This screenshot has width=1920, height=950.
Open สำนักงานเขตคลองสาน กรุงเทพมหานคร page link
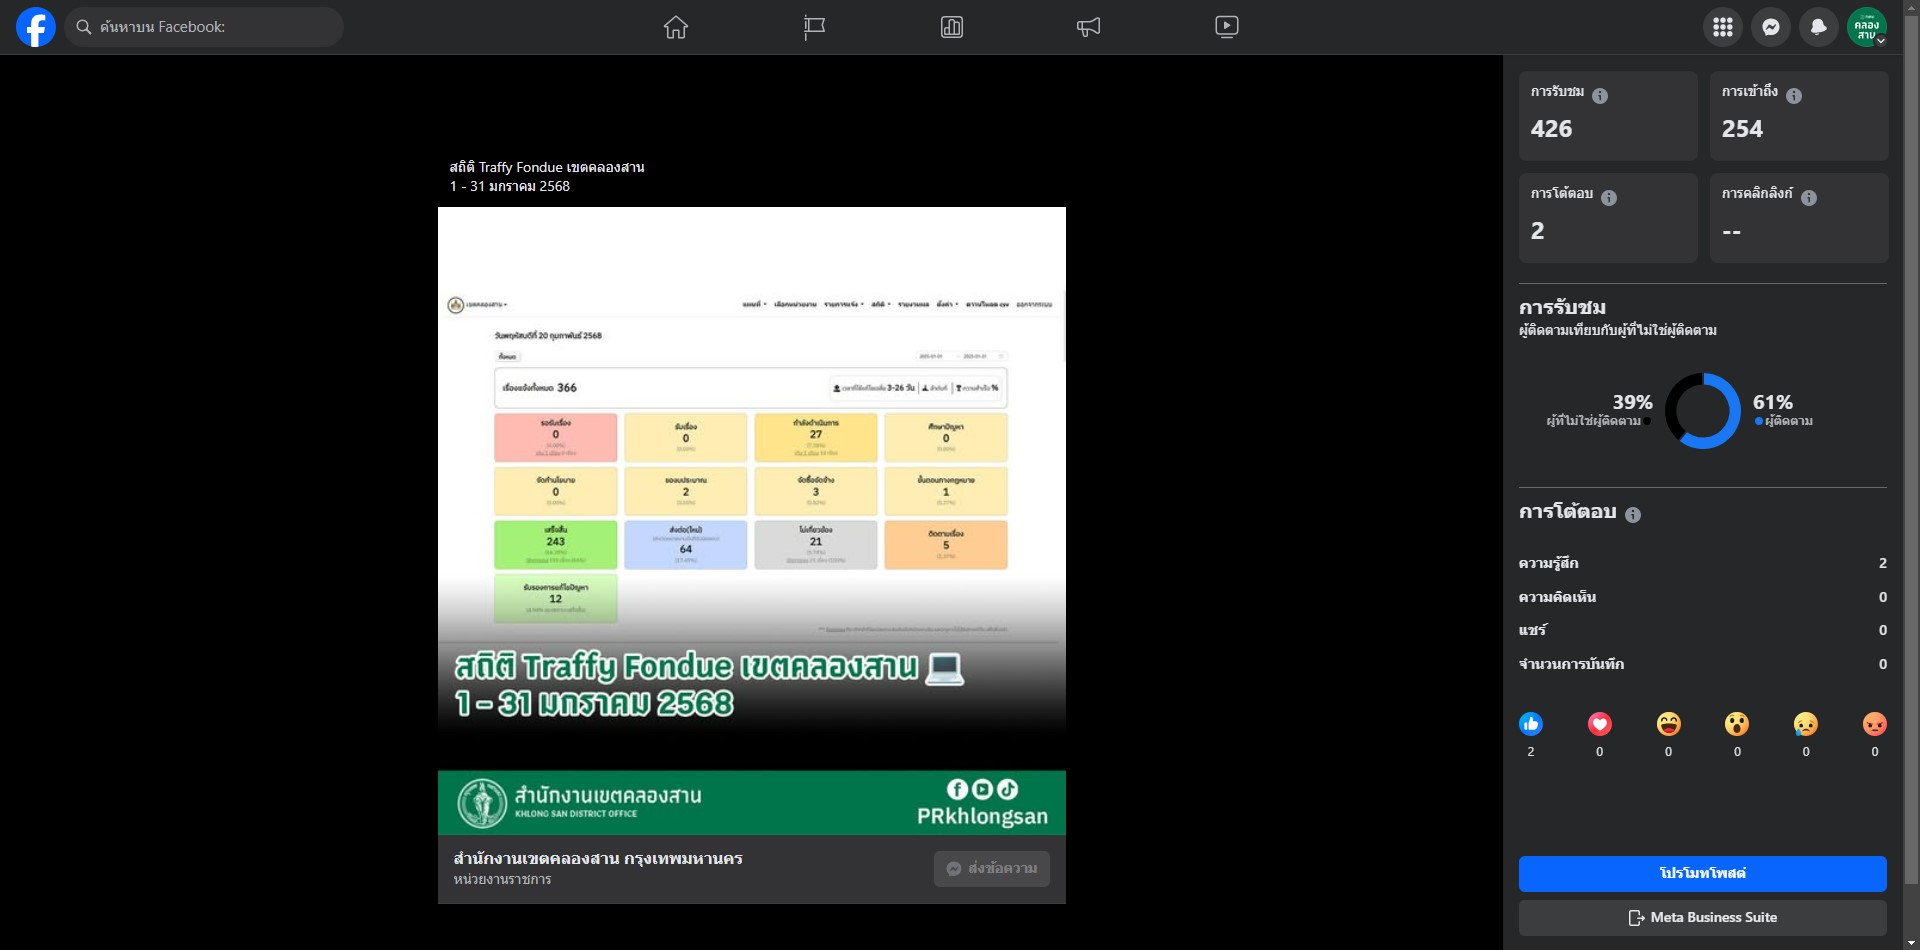(x=598, y=859)
